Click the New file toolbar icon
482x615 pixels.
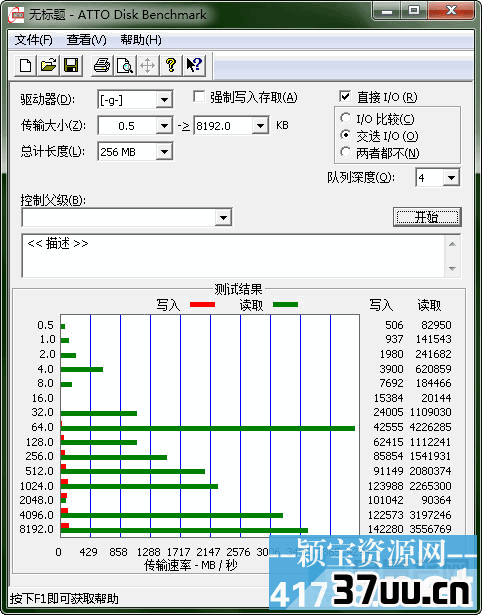25,65
